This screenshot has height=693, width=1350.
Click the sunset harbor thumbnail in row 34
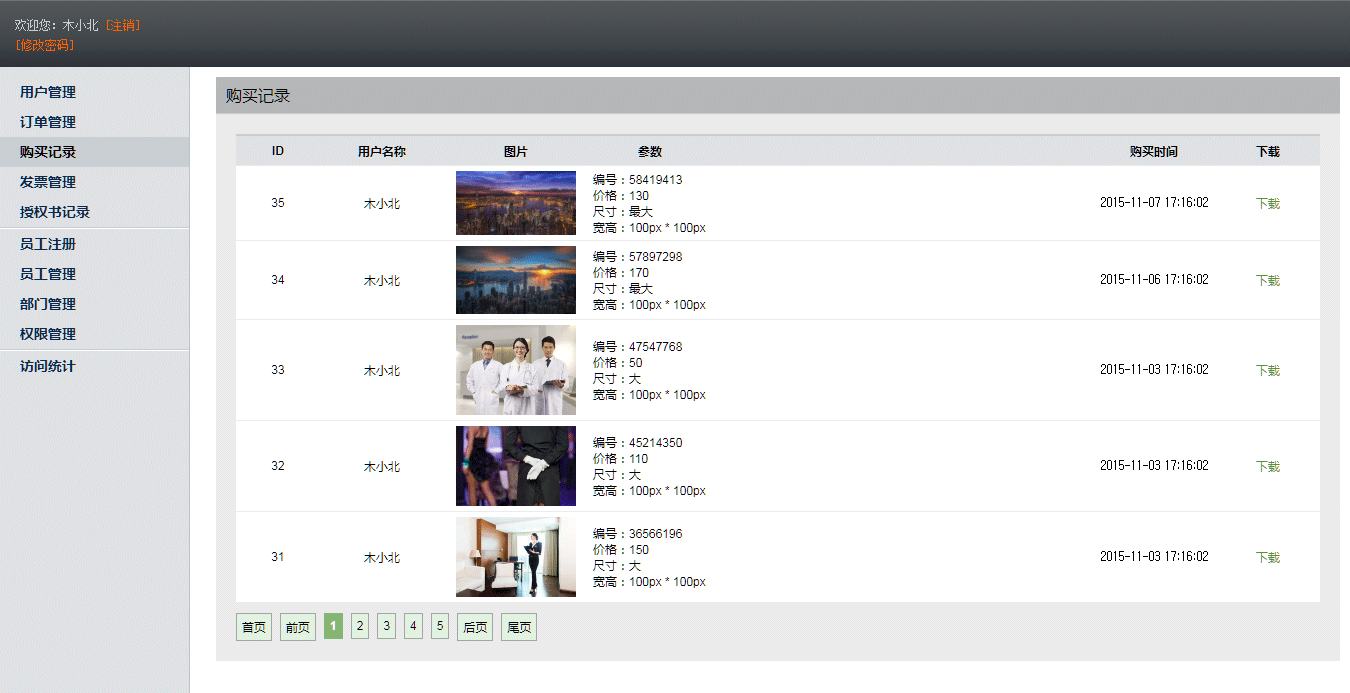516,280
